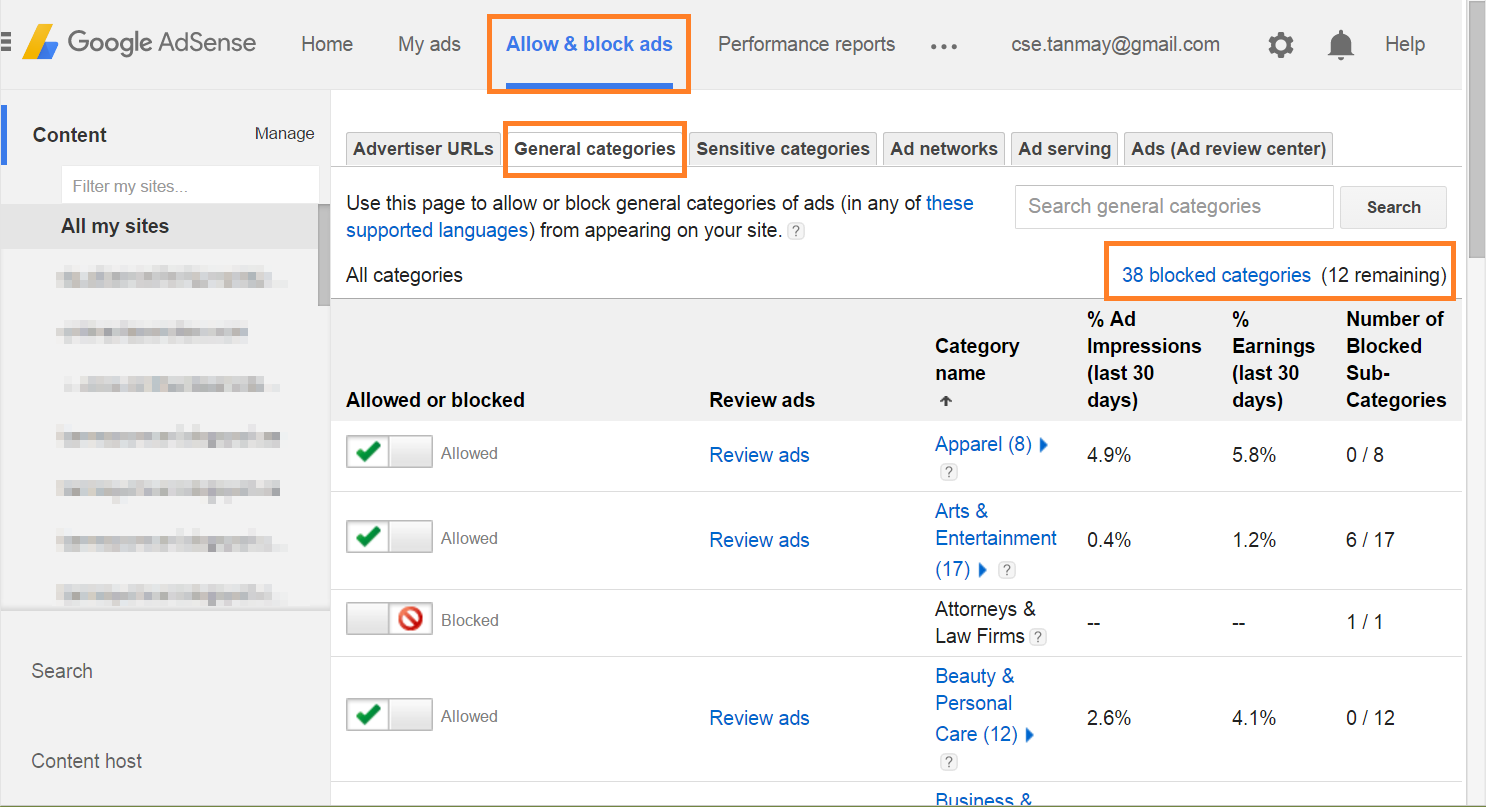
Task: Click the Search general categories field
Action: coord(1173,207)
